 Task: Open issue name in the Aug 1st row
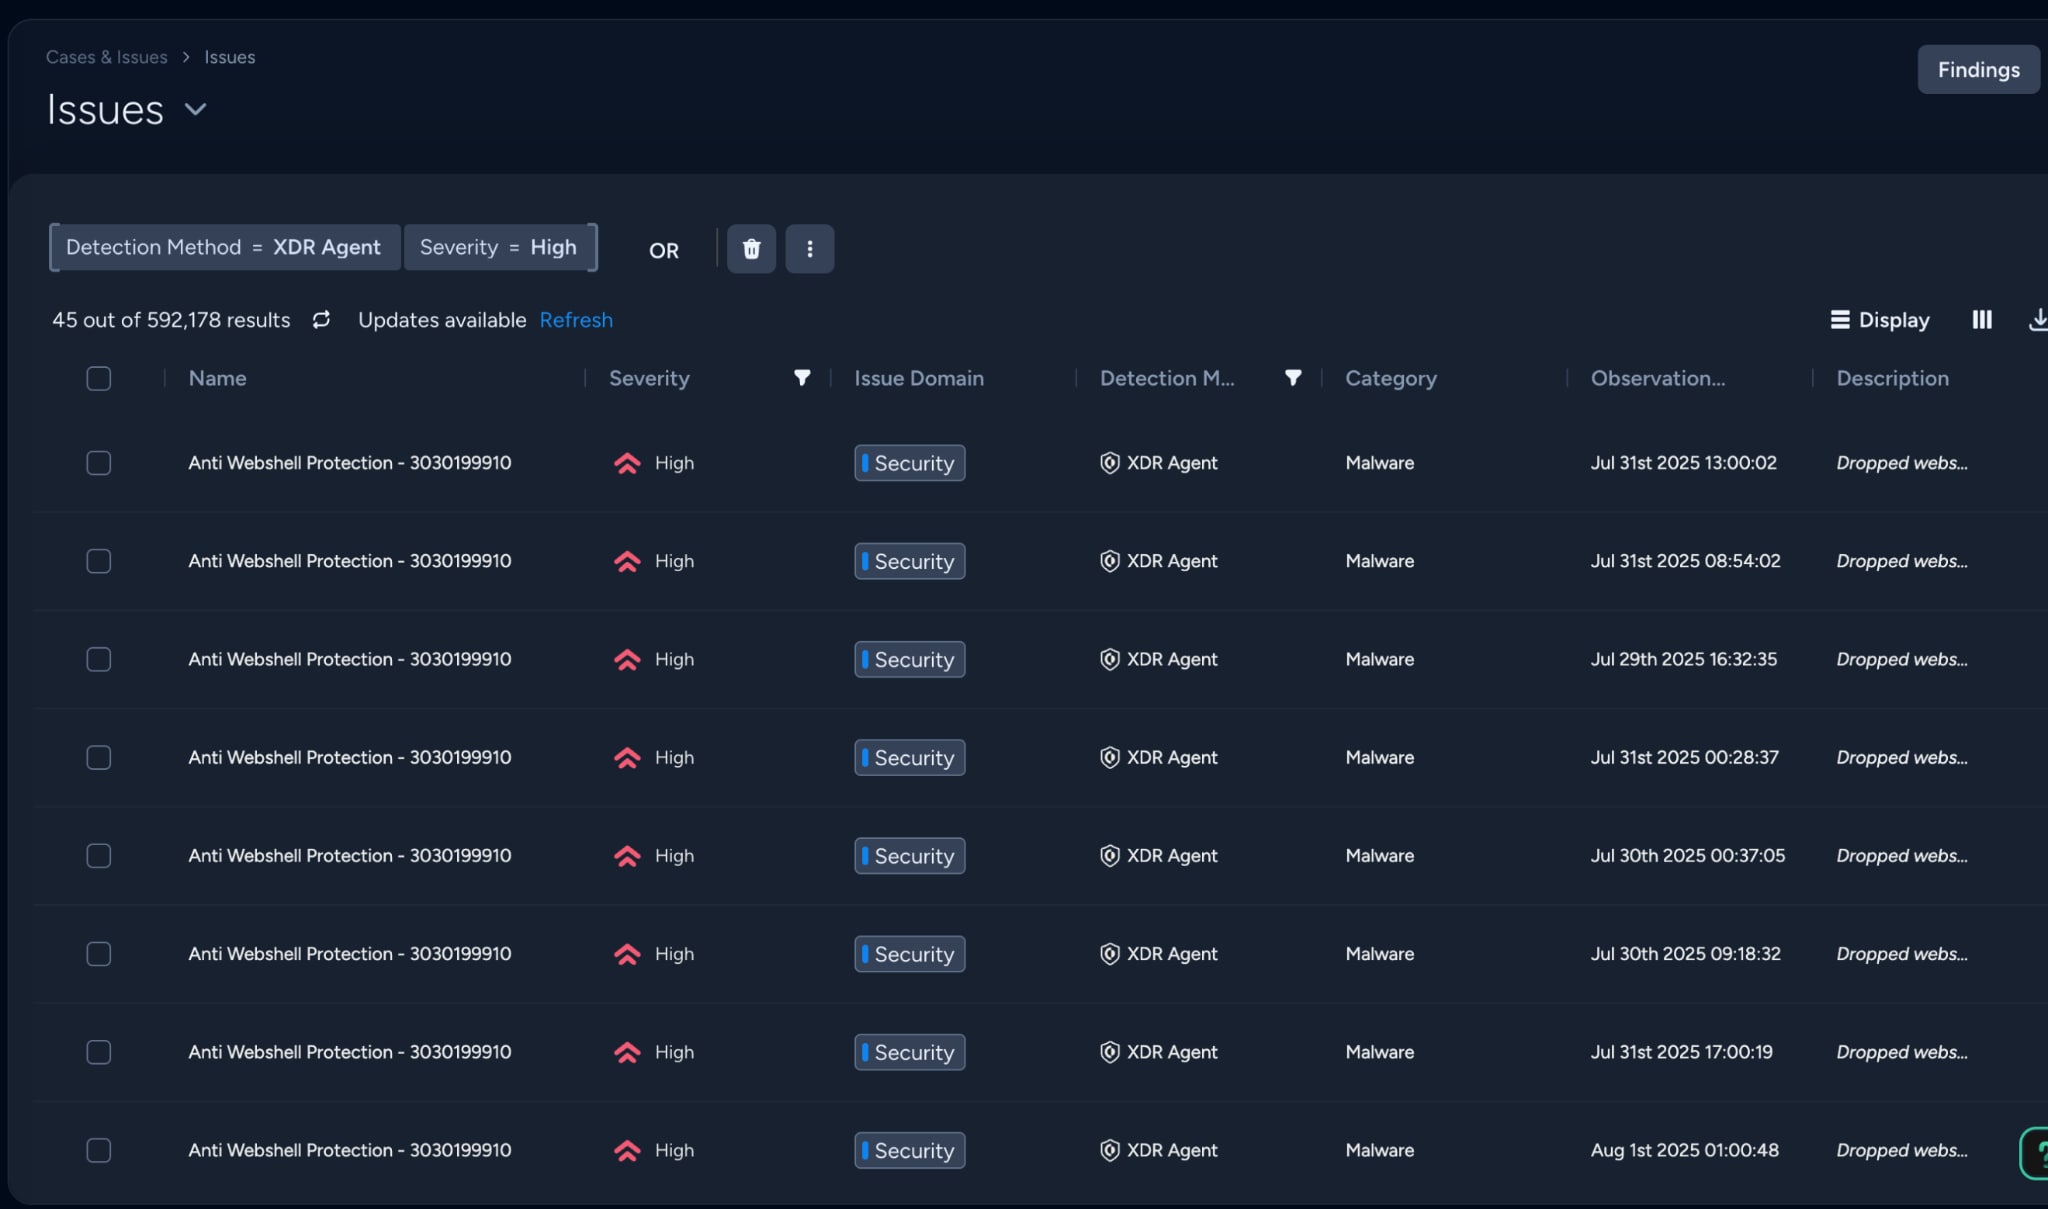pos(350,1150)
